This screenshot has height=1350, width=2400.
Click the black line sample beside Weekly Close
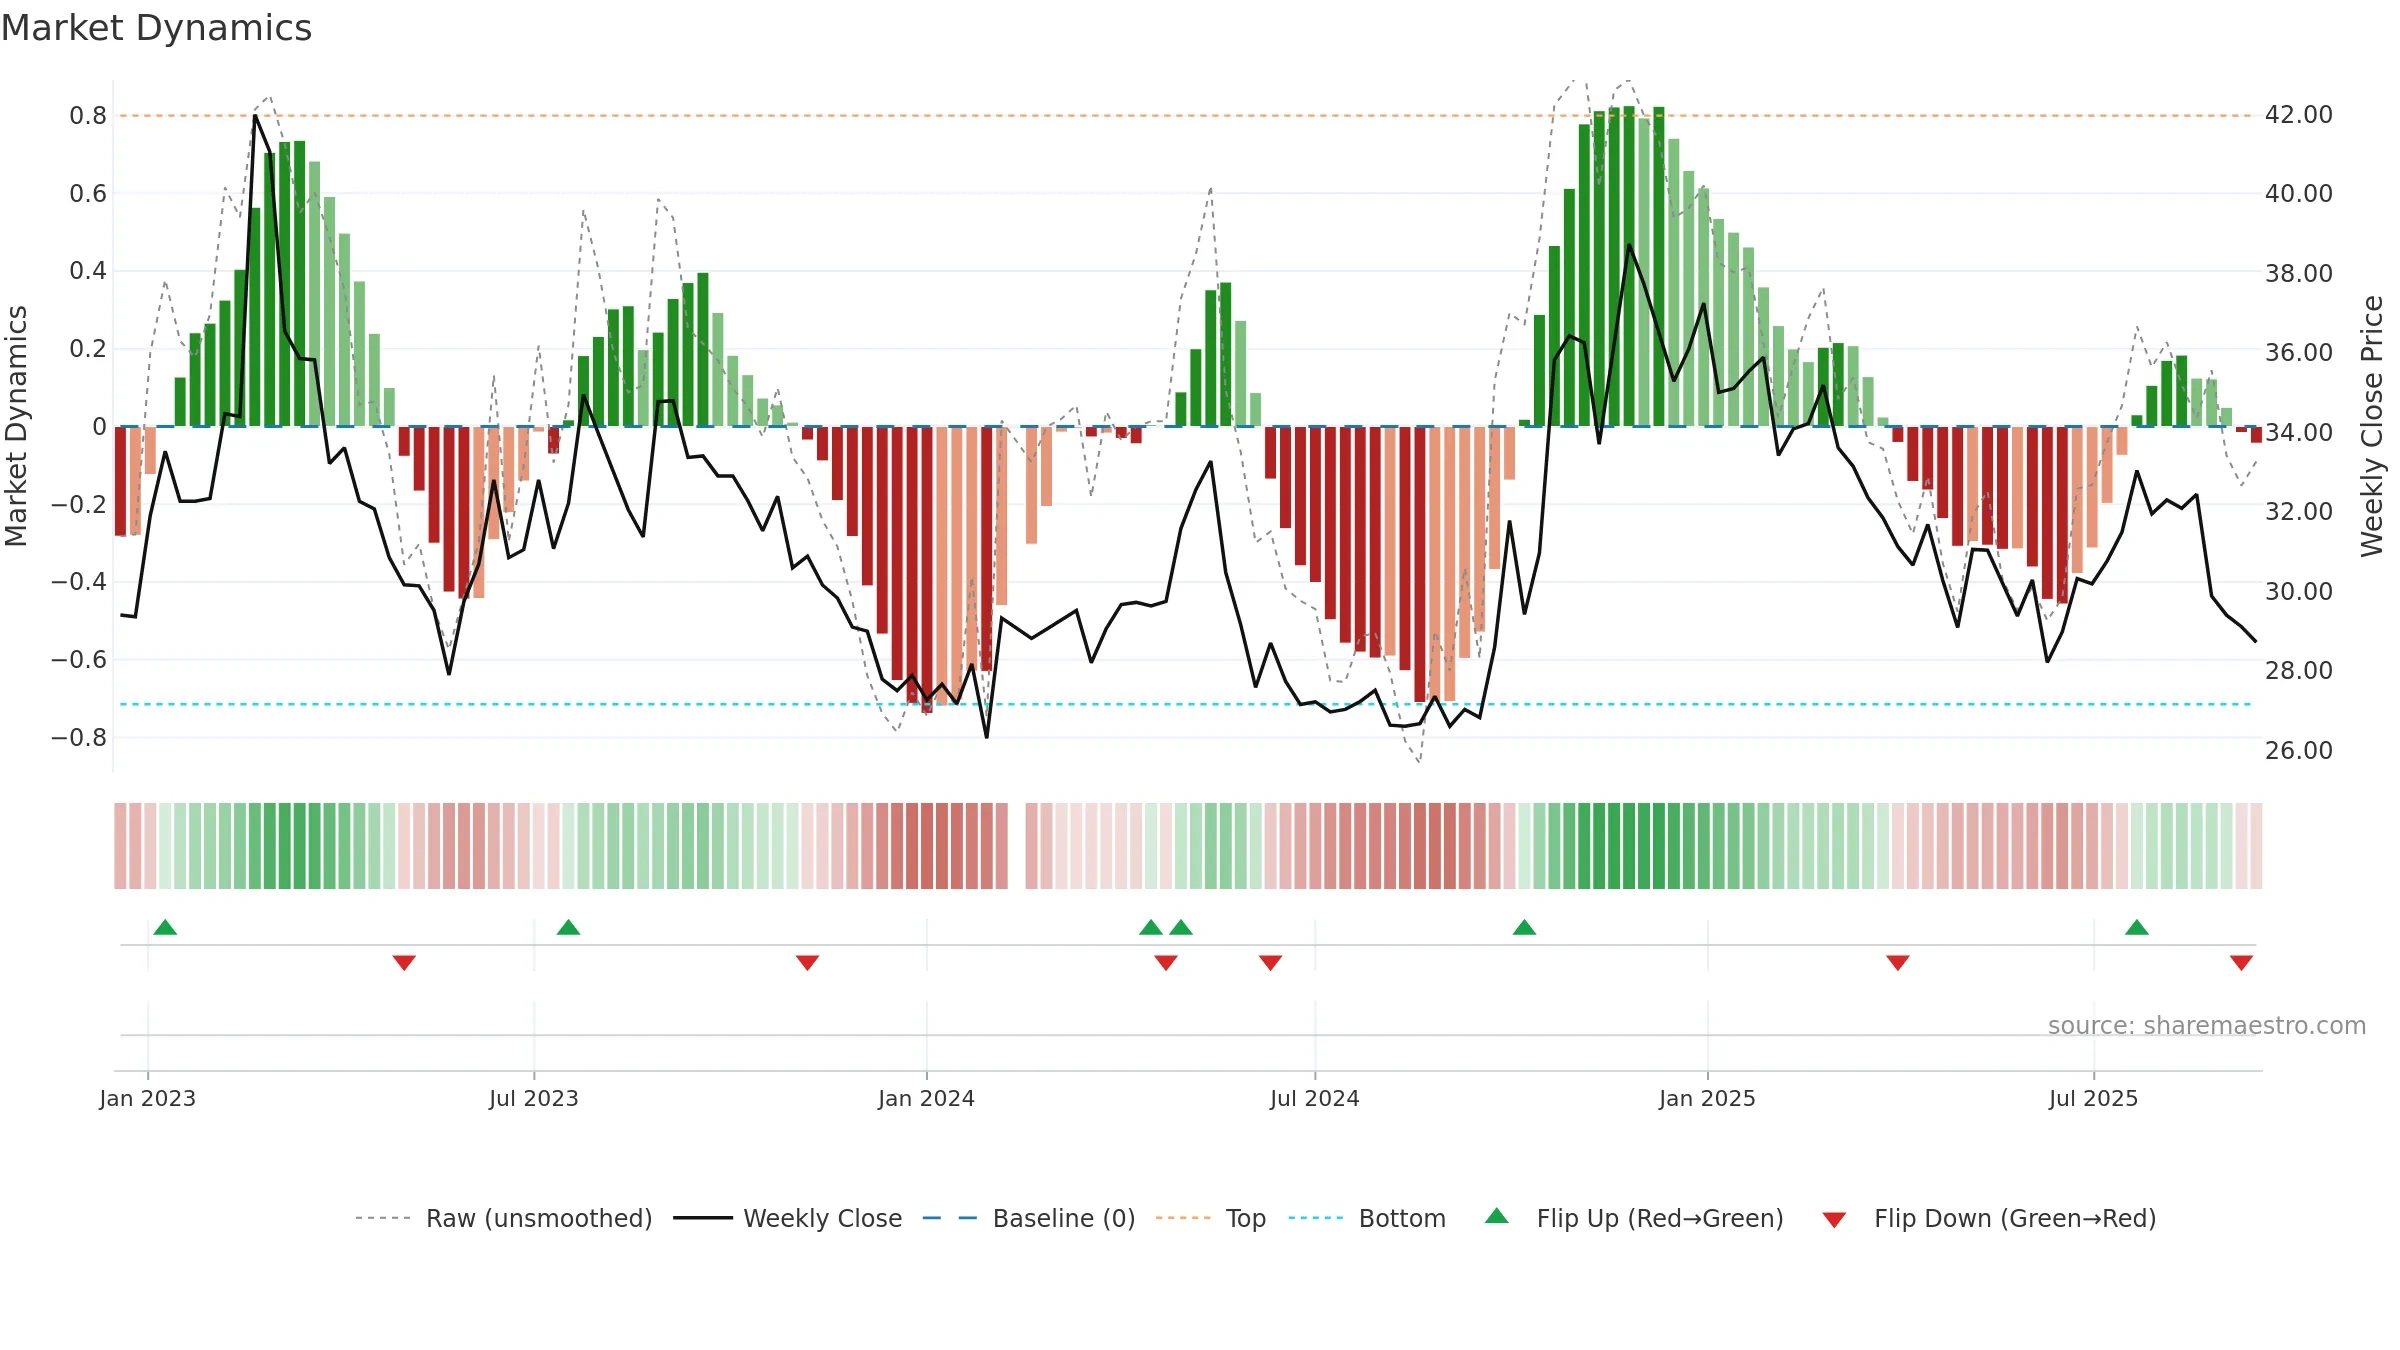pos(703,1218)
